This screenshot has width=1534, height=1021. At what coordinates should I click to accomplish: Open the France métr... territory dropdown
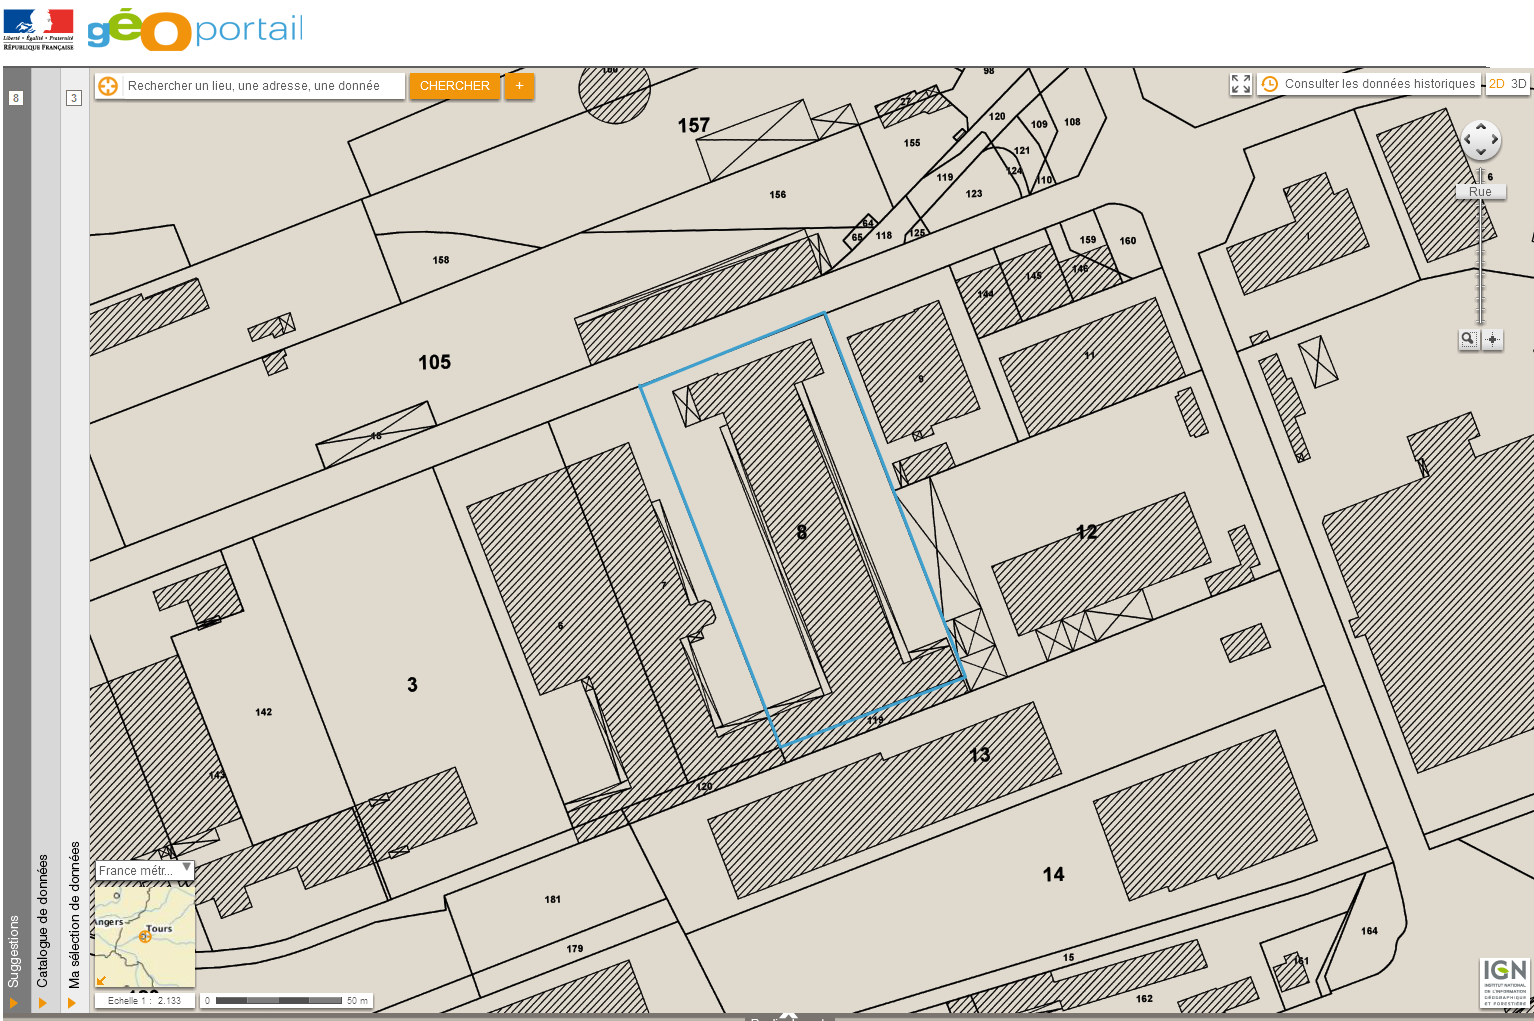click(144, 870)
